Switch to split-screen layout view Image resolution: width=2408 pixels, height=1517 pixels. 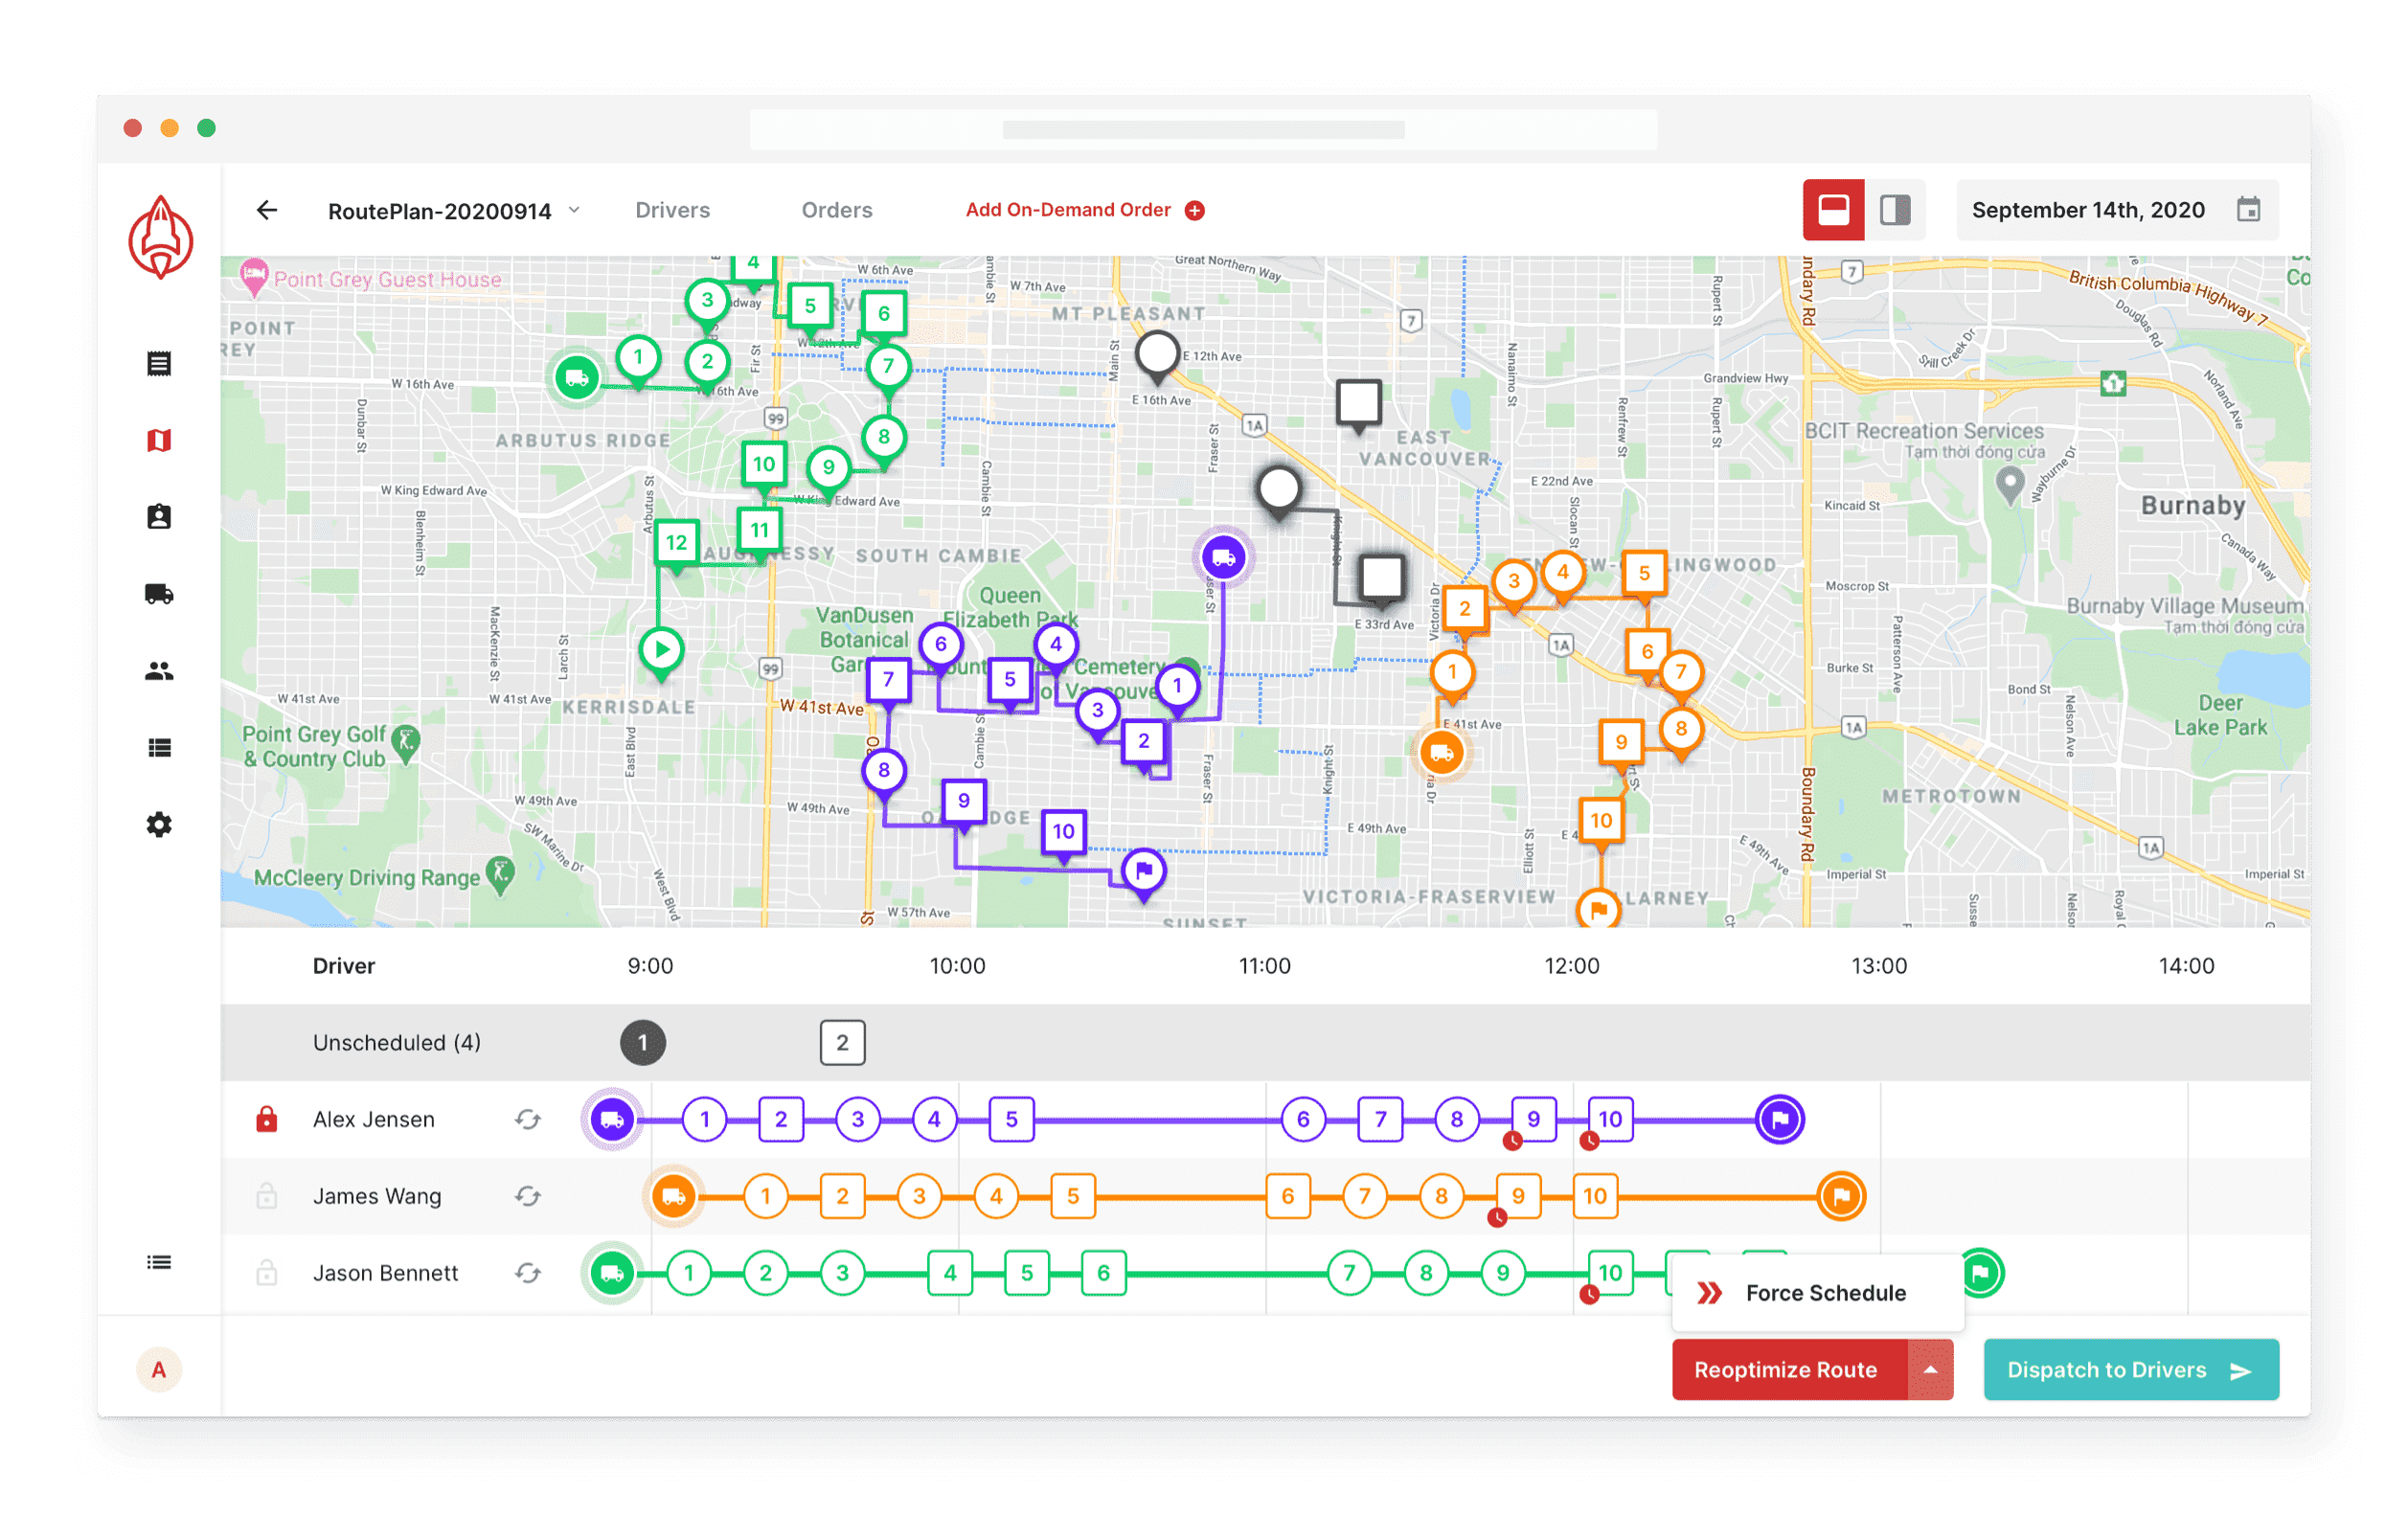point(1894,210)
